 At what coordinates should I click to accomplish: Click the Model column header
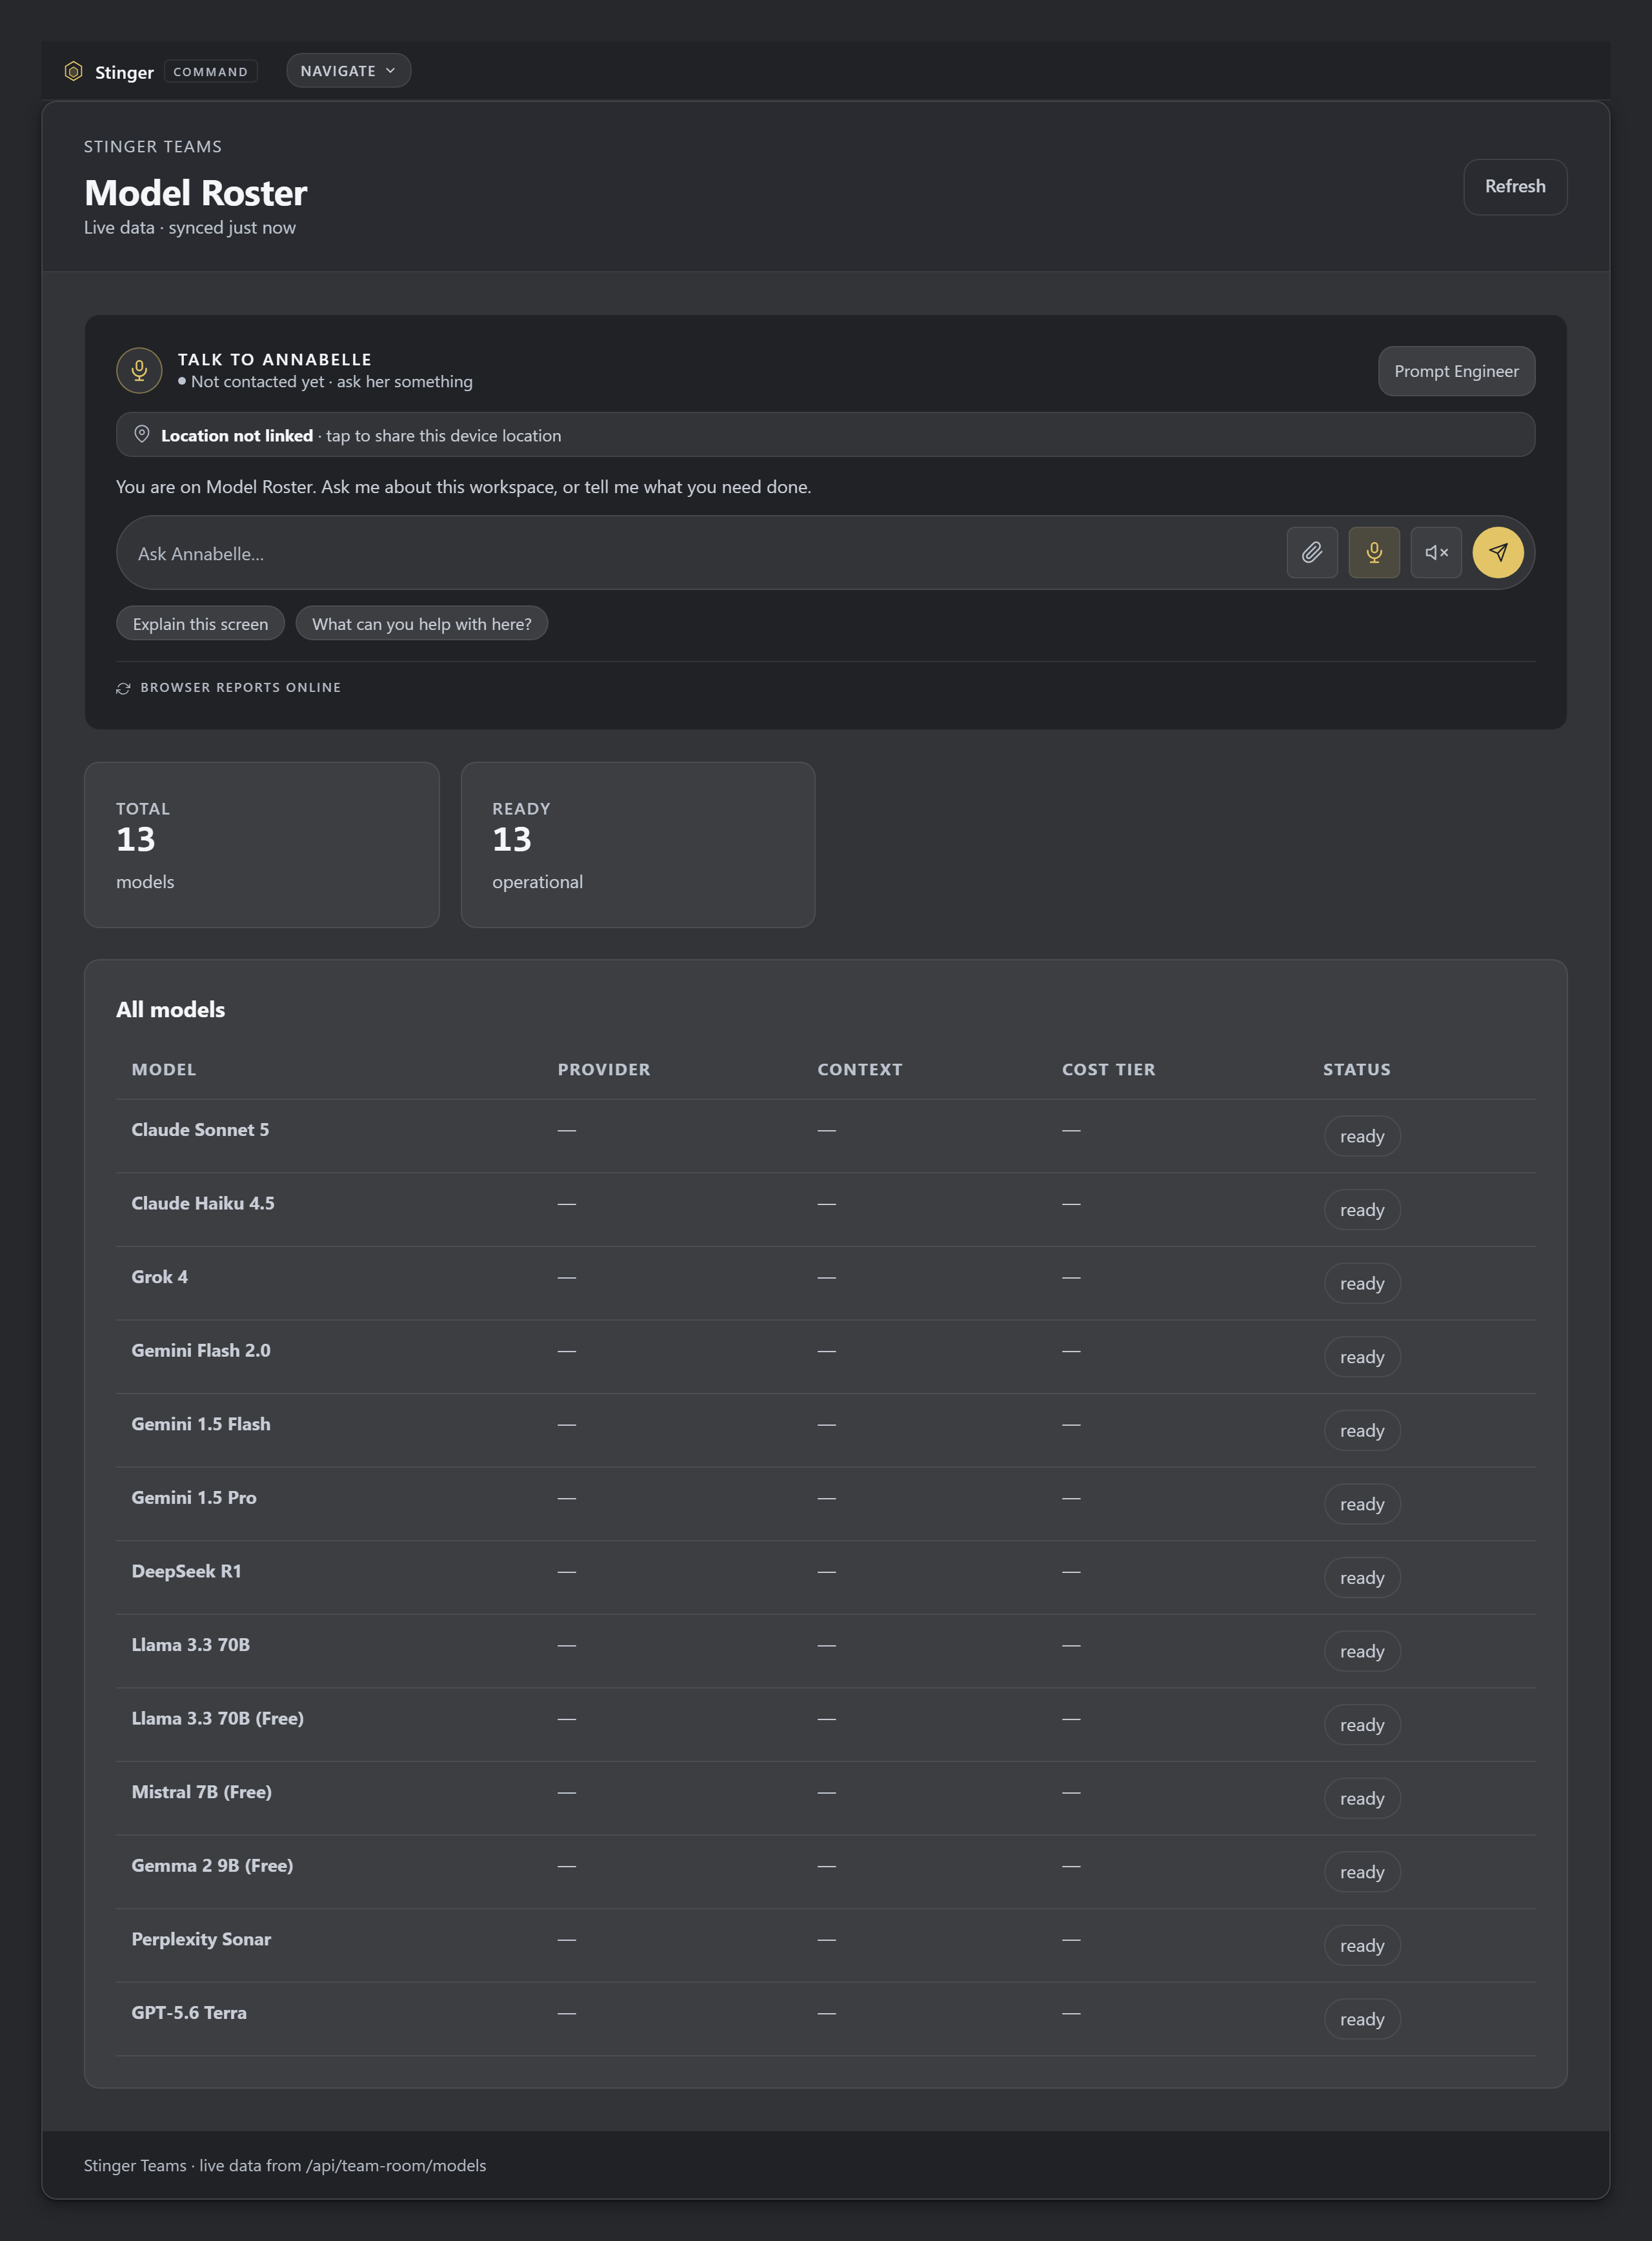pyautogui.click(x=164, y=1069)
